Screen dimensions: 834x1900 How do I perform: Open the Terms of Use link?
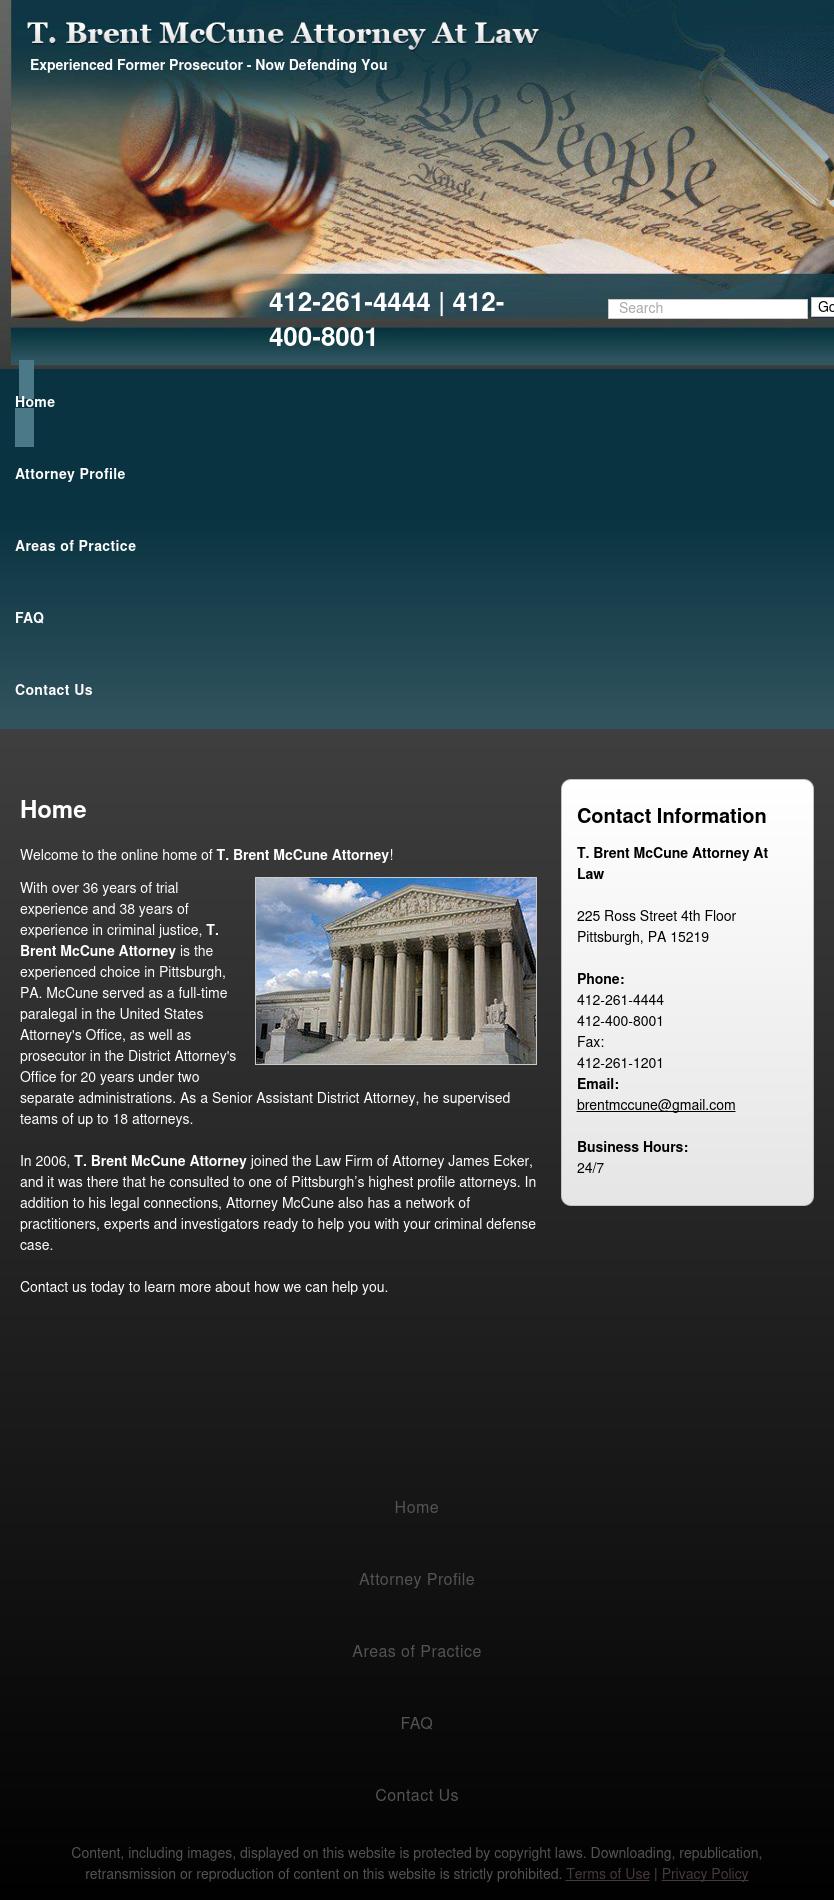tap(608, 1874)
